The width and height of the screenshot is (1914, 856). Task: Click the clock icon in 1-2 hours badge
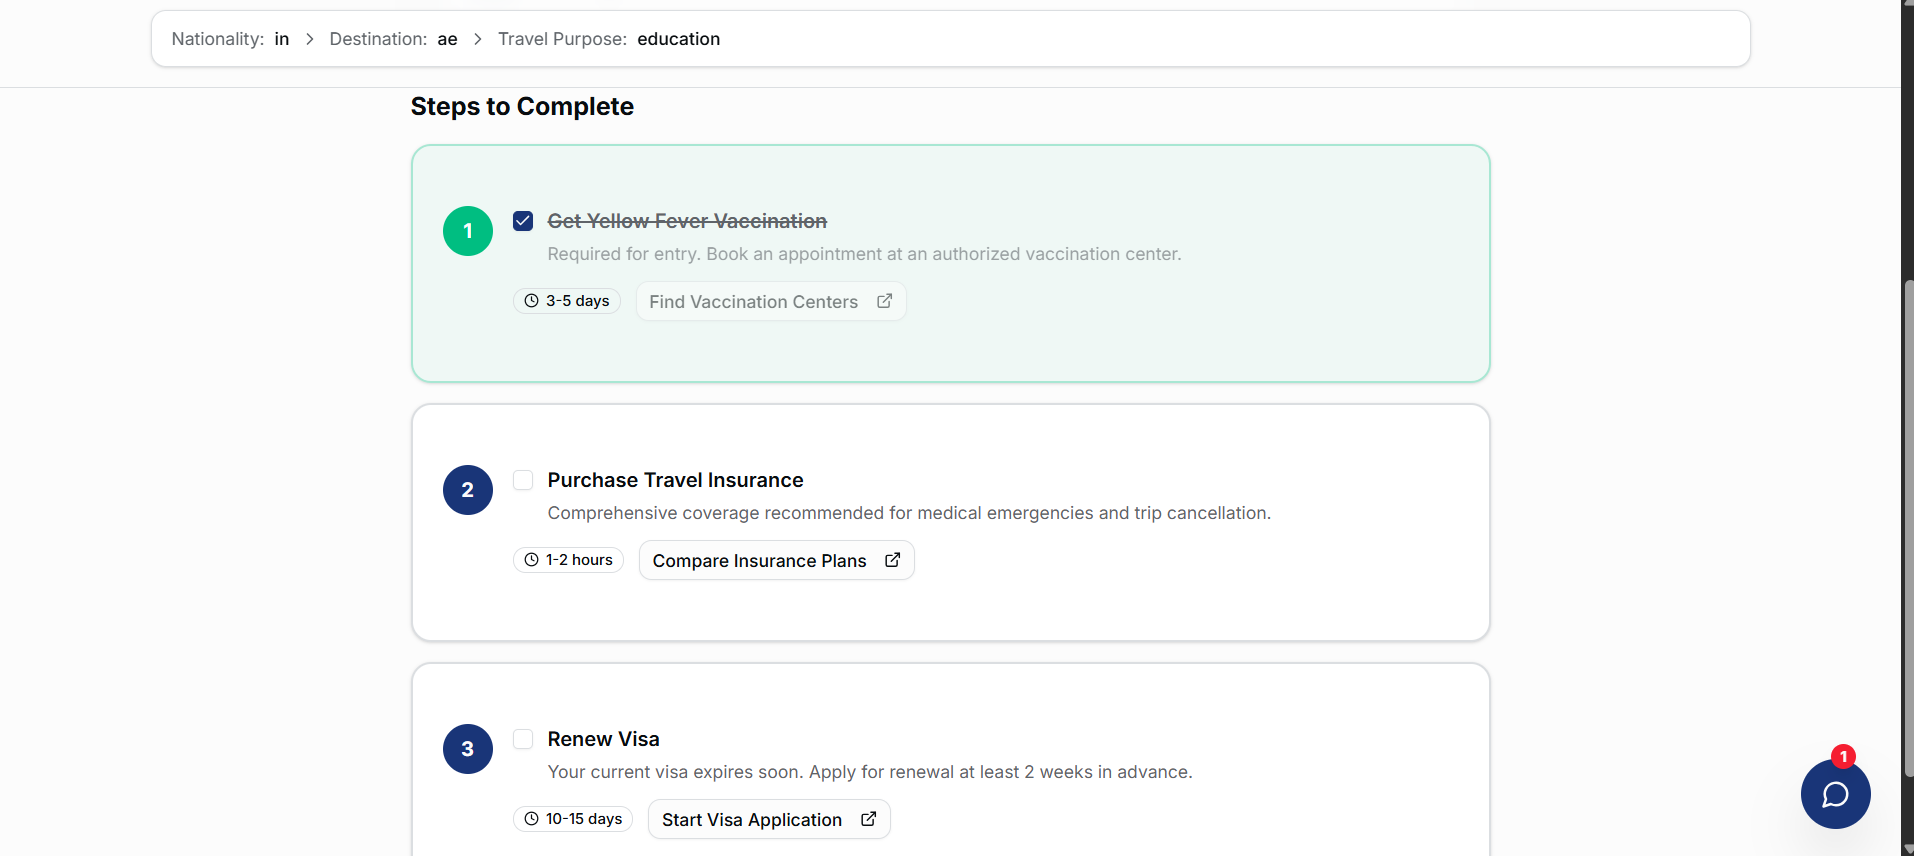tap(532, 560)
